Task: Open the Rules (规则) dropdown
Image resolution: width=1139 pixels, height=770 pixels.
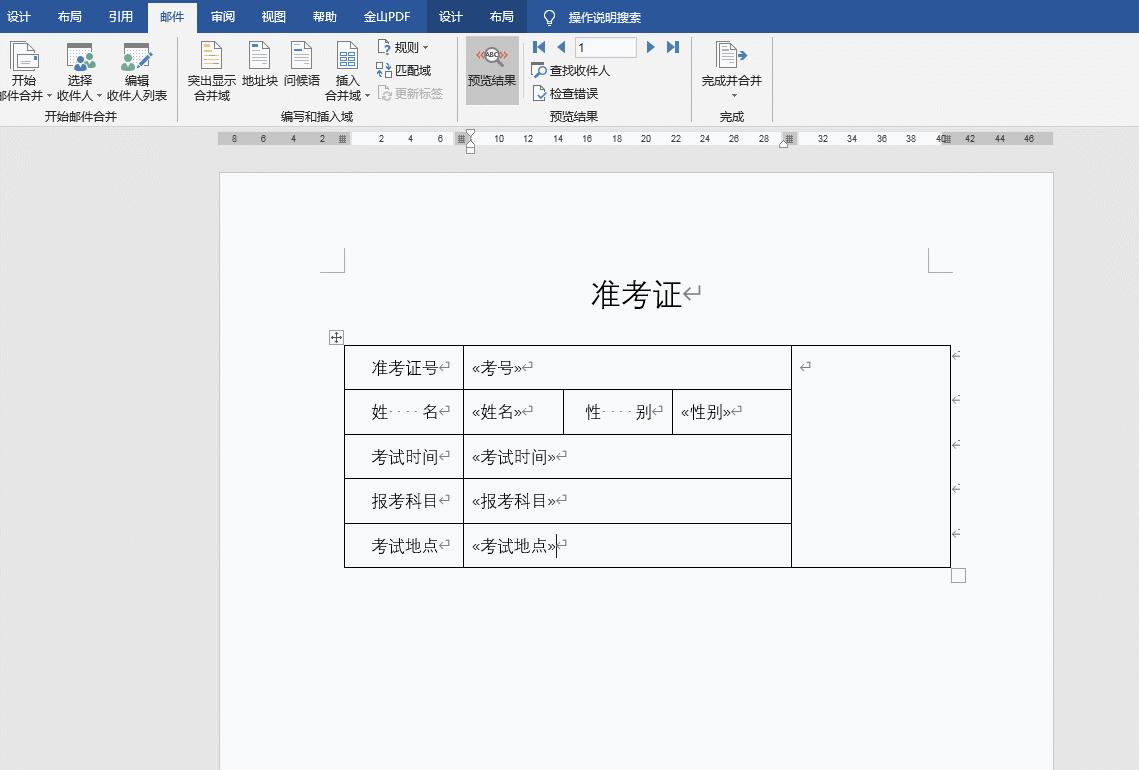Action: 402,46
